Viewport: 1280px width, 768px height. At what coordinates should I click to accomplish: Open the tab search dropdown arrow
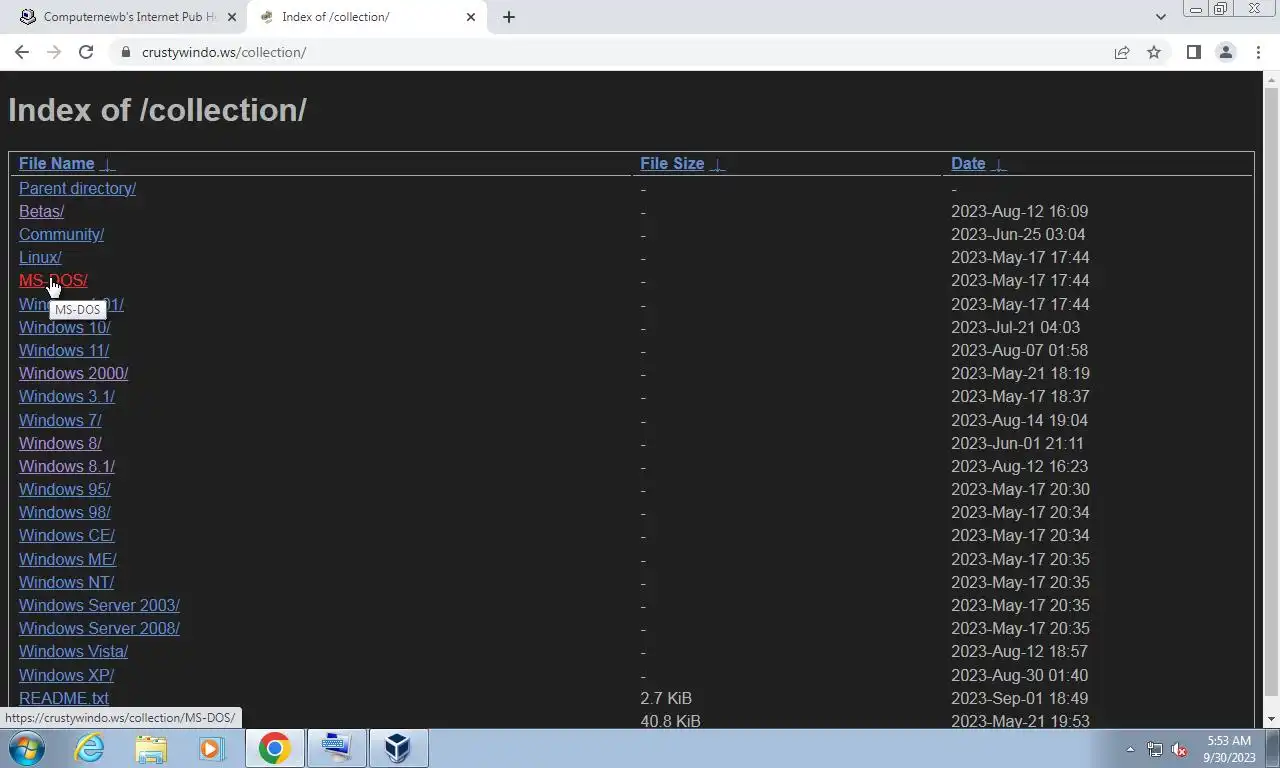(x=1160, y=17)
